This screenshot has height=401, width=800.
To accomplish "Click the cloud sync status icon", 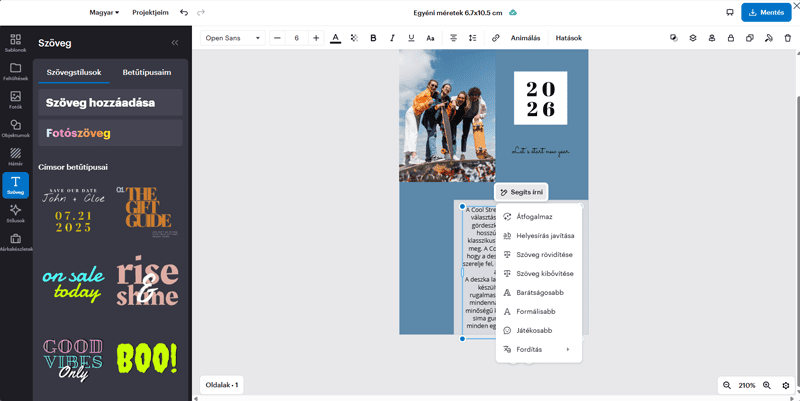I will pyautogui.click(x=513, y=12).
